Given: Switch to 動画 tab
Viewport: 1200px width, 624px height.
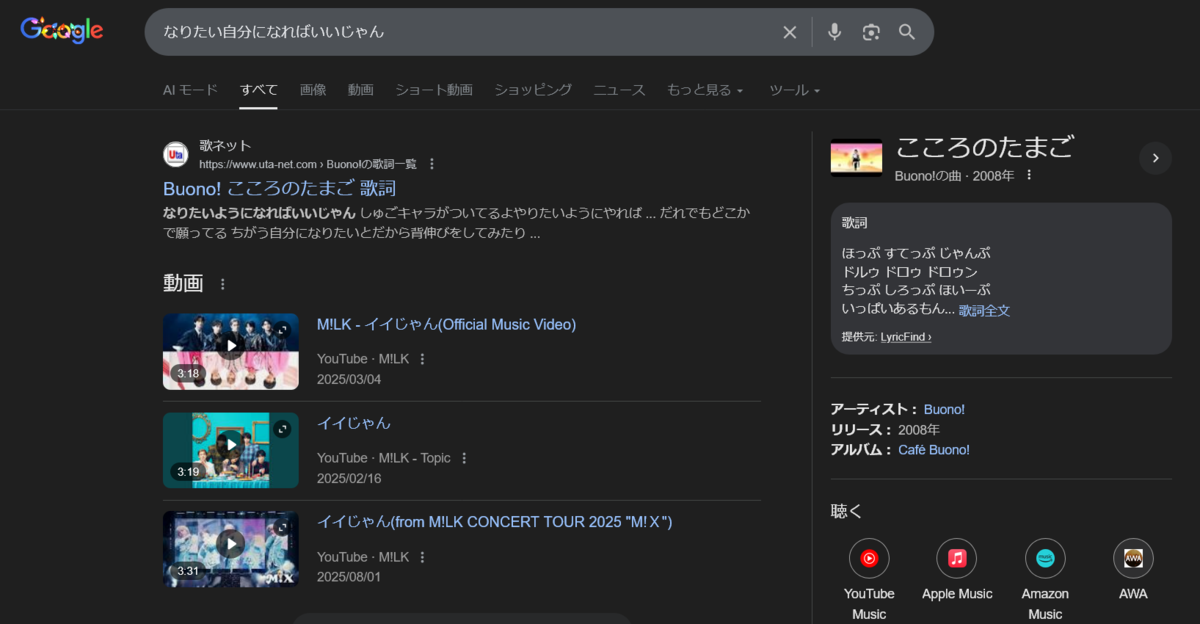Looking at the screenshot, I should [x=361, y=90].
